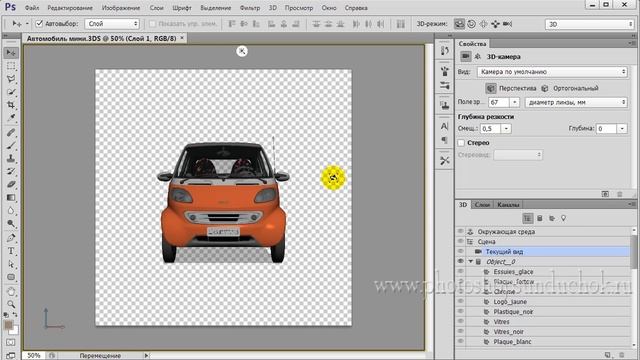Select the Eyedropper tool
This screenshot has height=360, width=640.
(11, 118)
